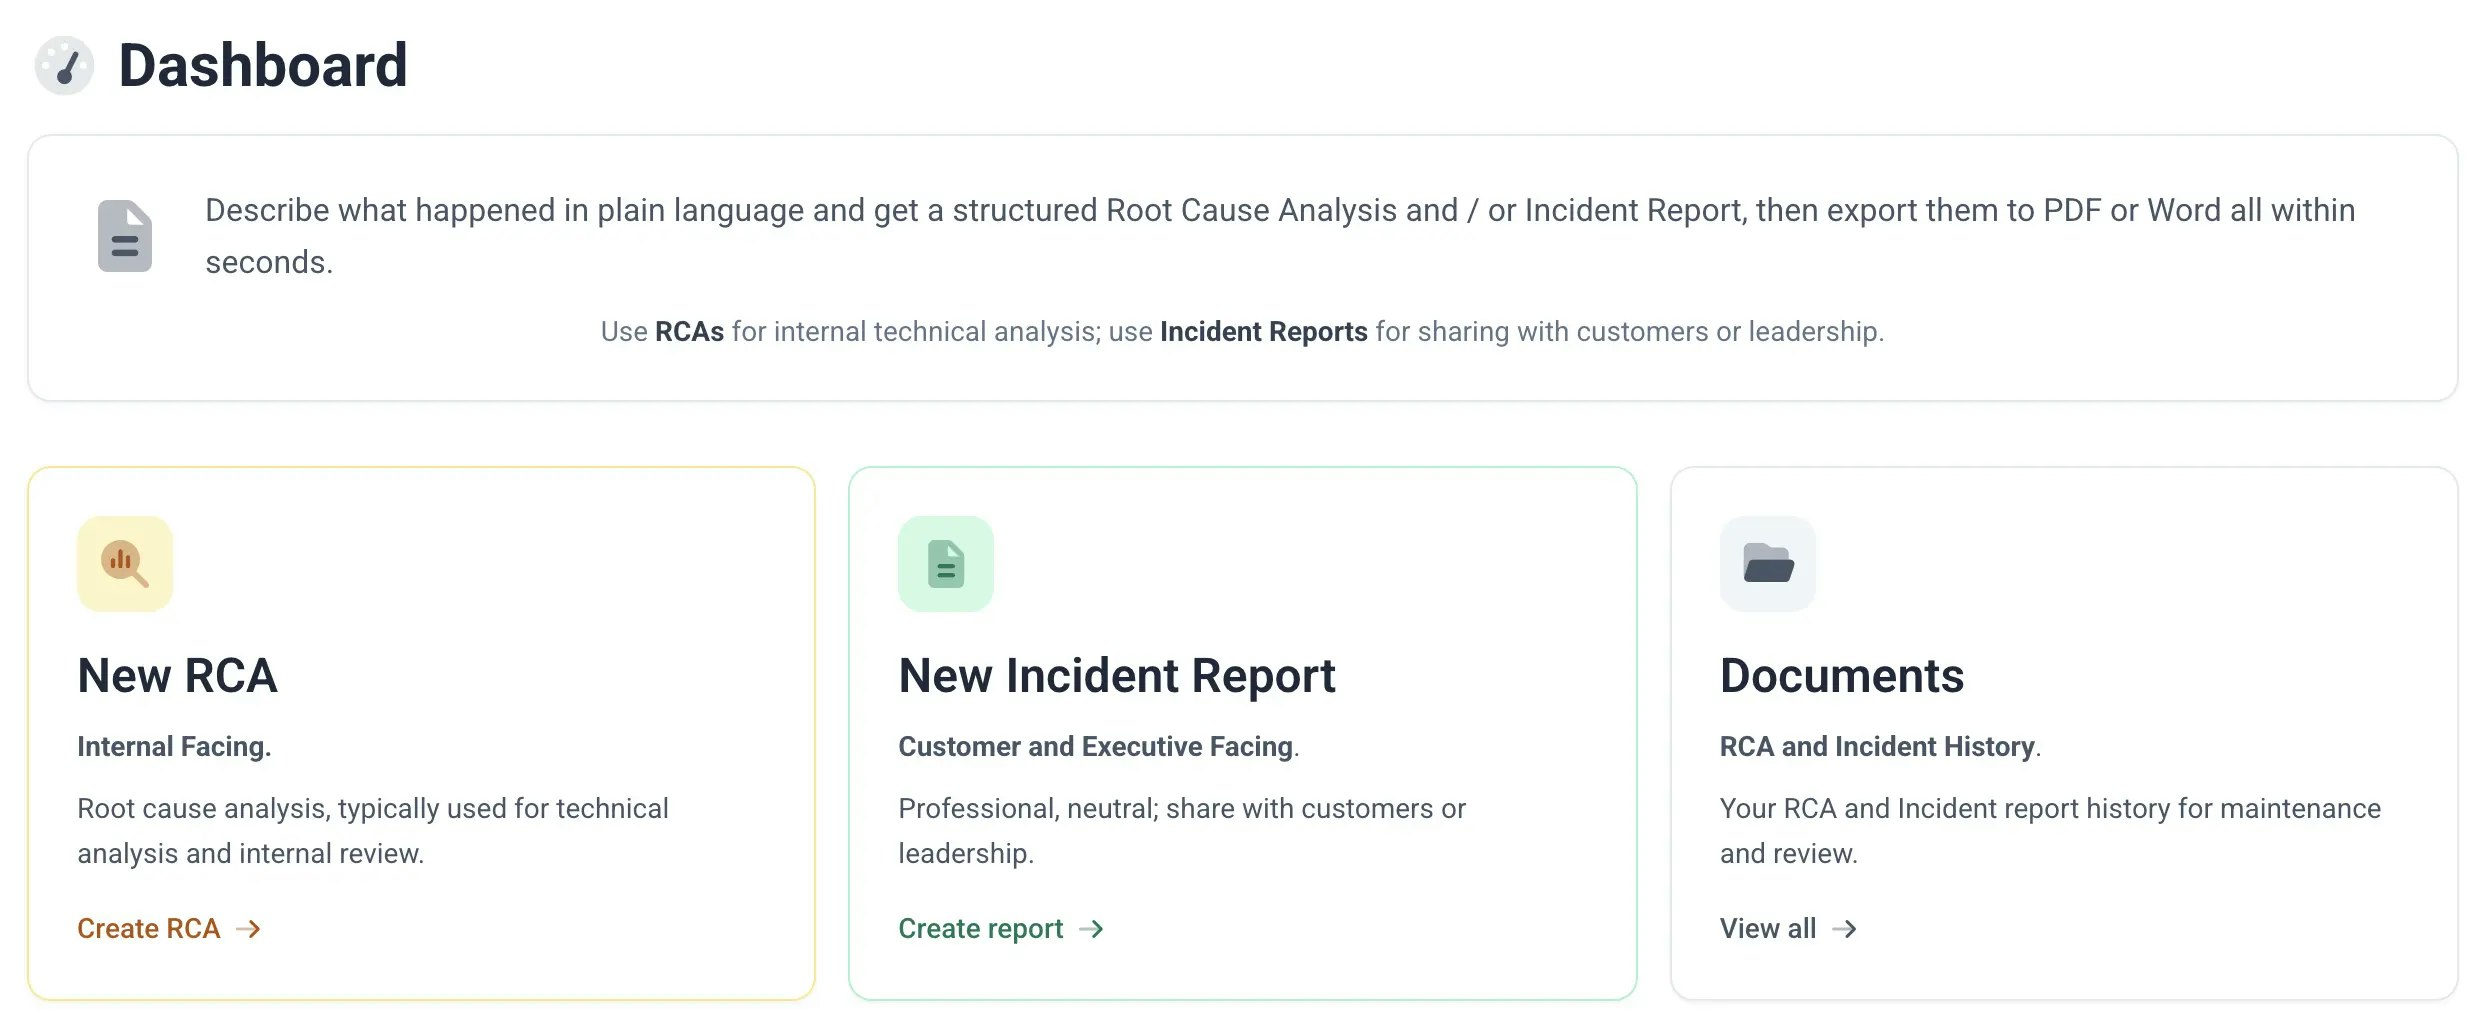Click the arrow icon beside View all
Screen dimensions: 2492x1030
pos(1845,928)
